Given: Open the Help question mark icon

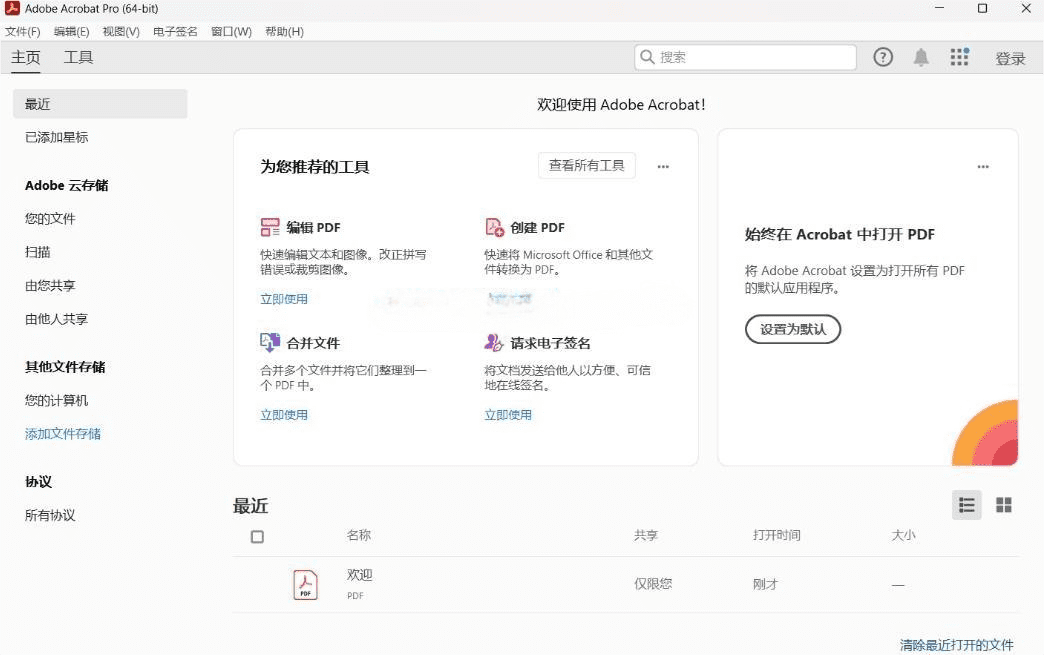Looking at the screenshot, I should click(x=883, y=57).
